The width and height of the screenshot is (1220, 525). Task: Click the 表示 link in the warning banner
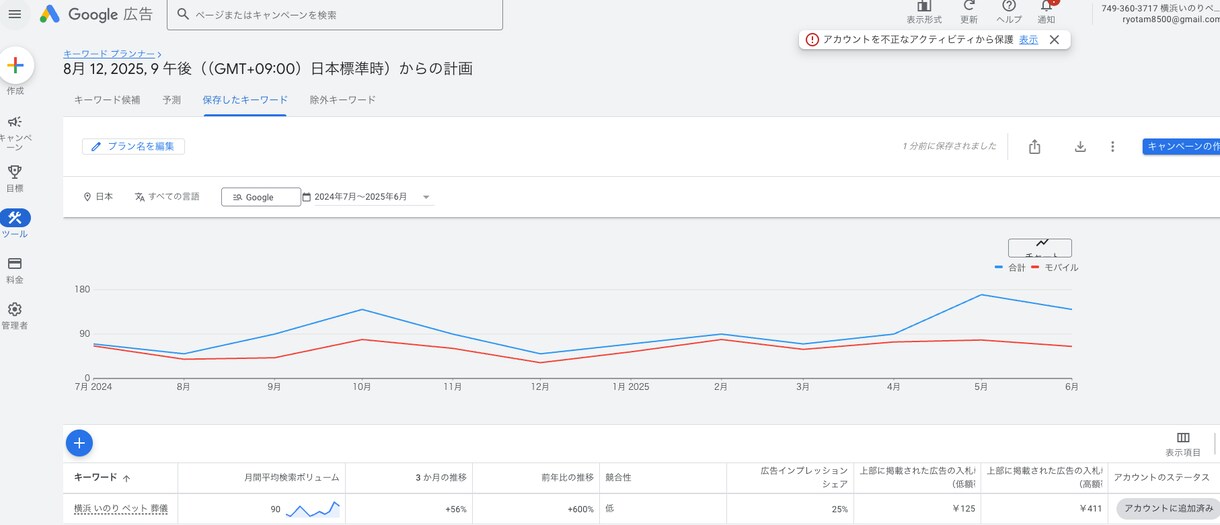coord(1028,40)
